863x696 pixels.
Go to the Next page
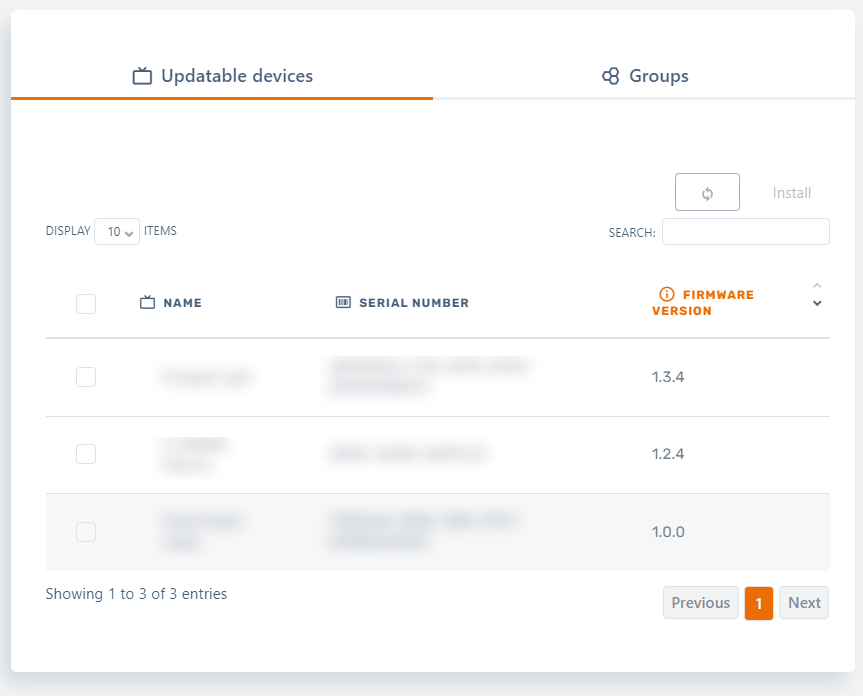(803, 603)
